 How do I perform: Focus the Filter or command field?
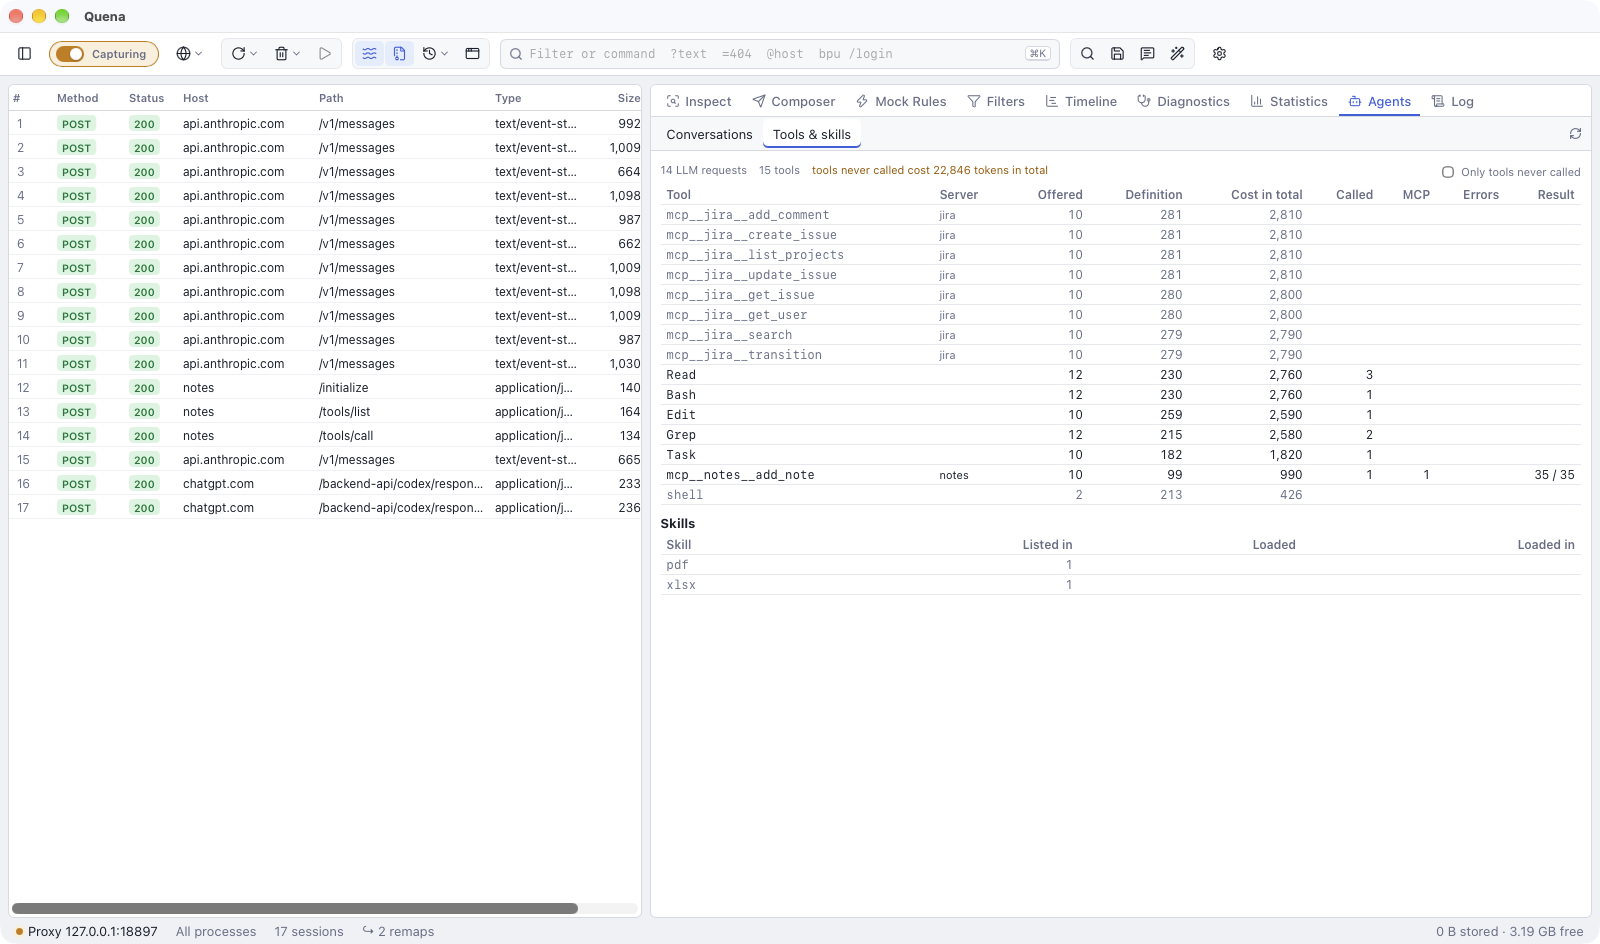click(x=780, y=54)
